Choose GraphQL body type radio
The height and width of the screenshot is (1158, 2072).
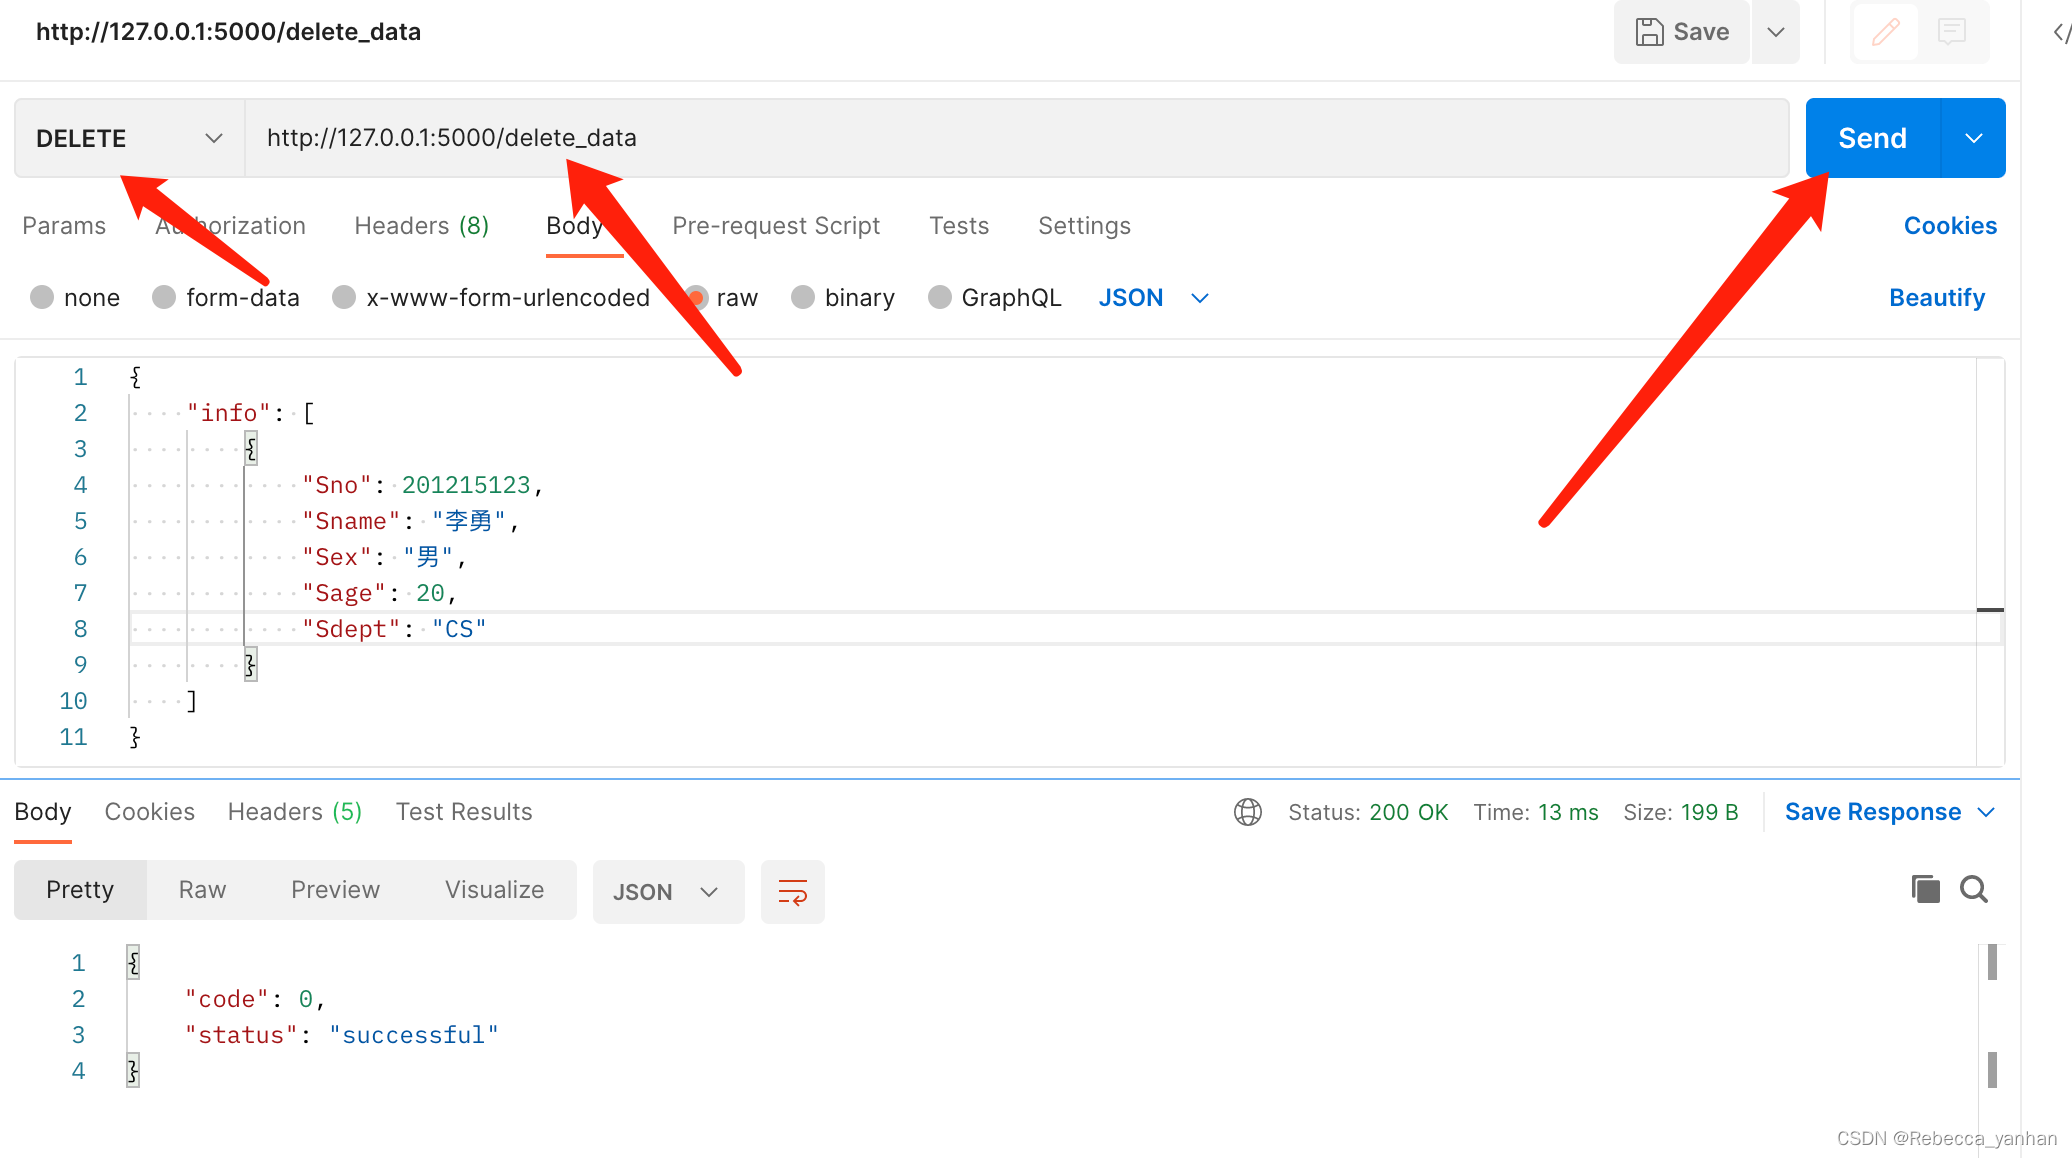(939, 298)
